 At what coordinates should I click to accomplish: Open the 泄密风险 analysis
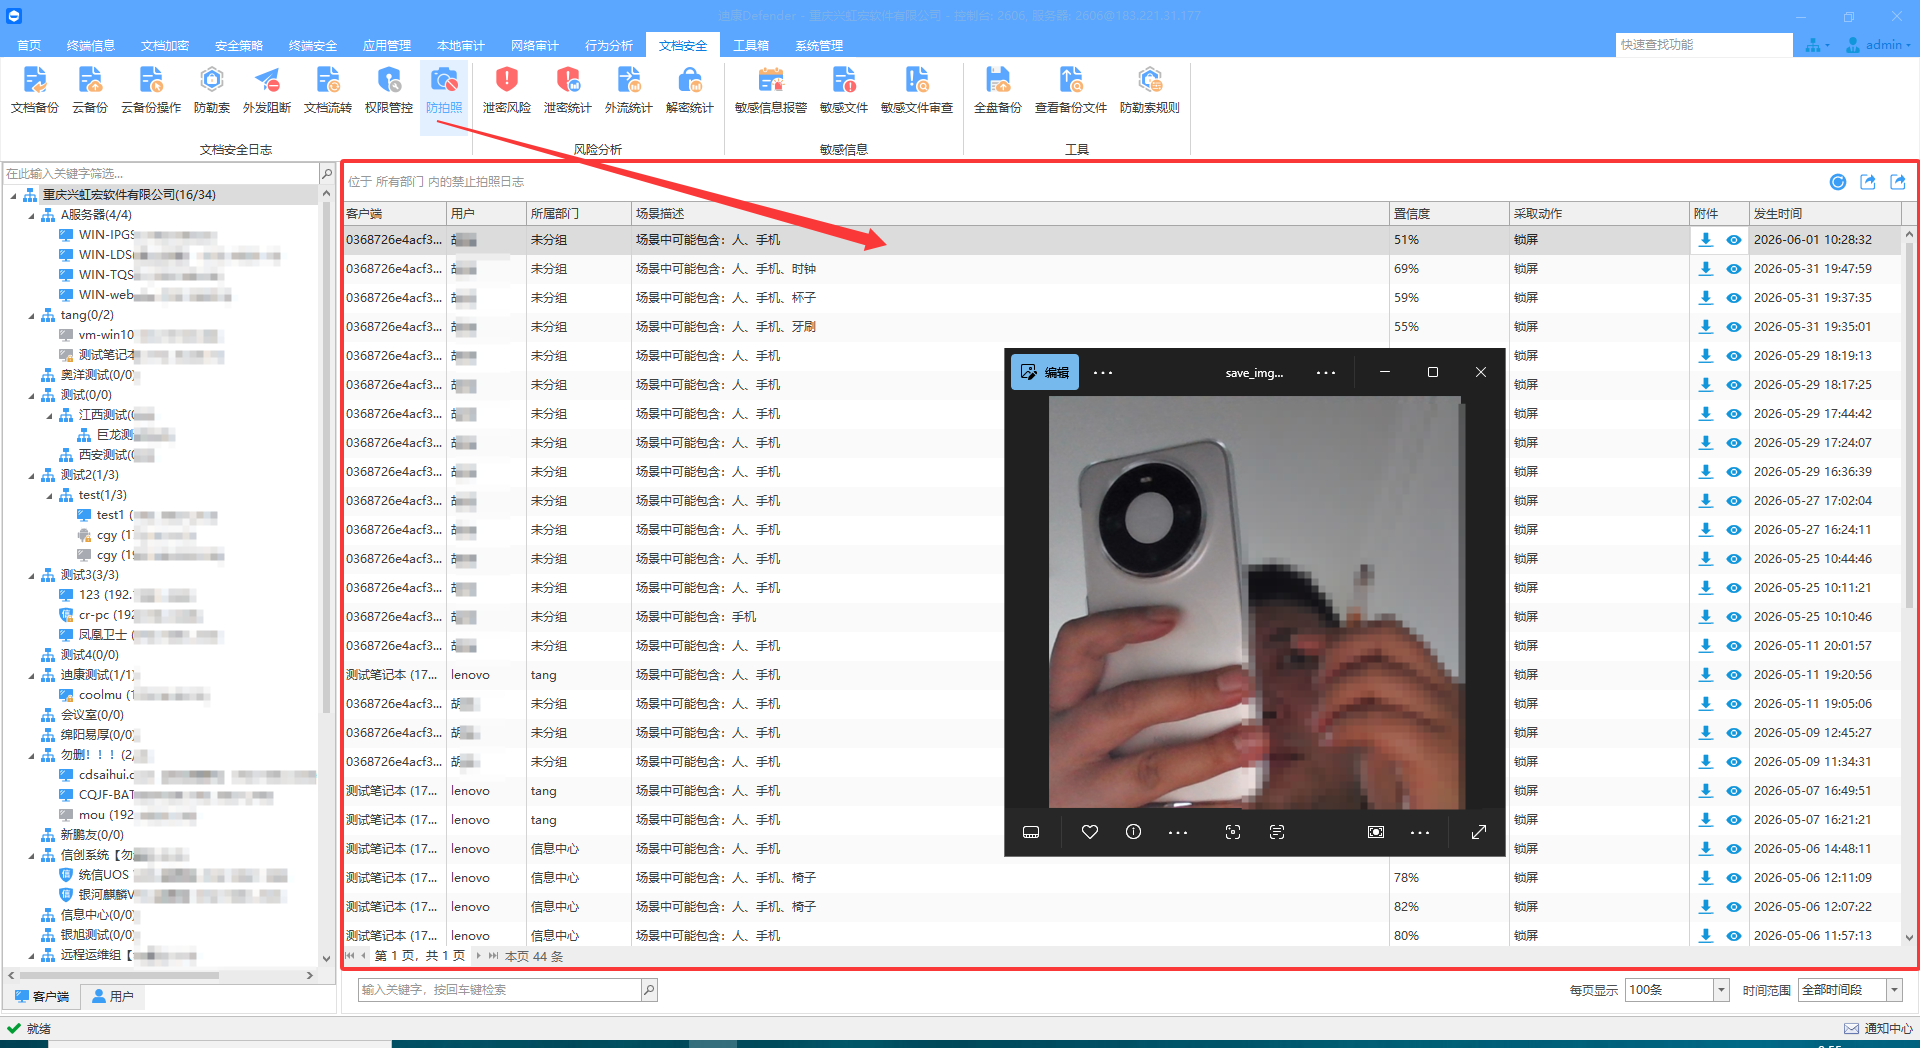click(507, 90)
